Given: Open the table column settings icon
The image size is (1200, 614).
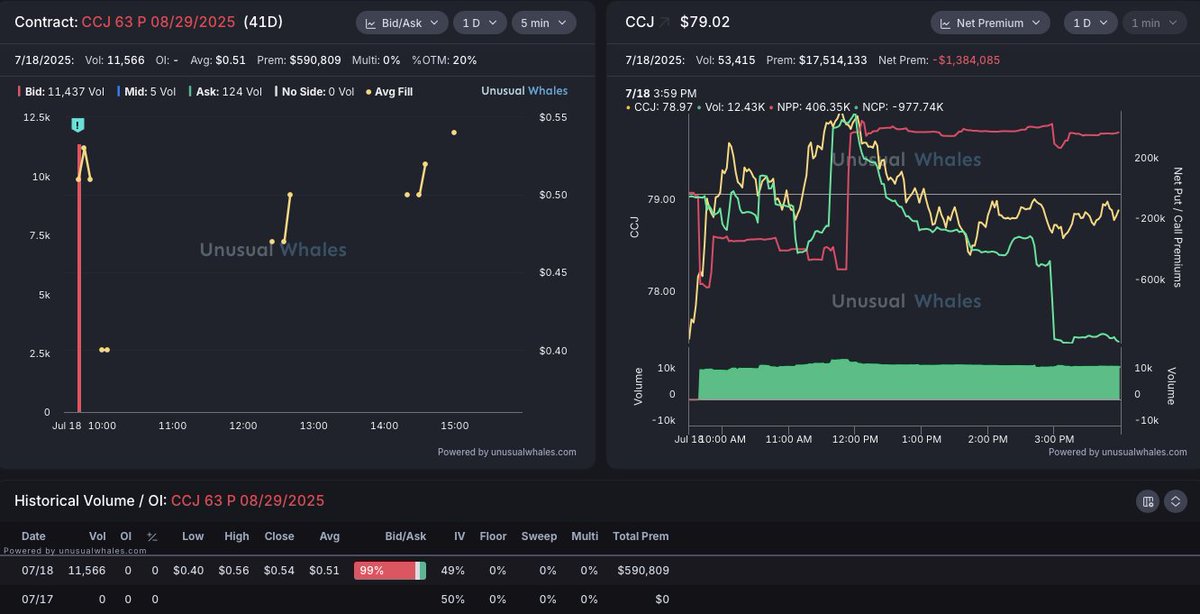Looking at the screenshot, I should (1148, 501).
